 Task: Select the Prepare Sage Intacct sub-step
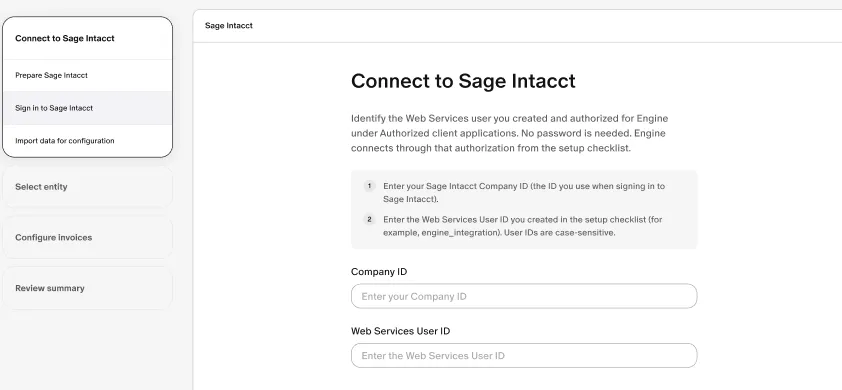tap(88, 75)
